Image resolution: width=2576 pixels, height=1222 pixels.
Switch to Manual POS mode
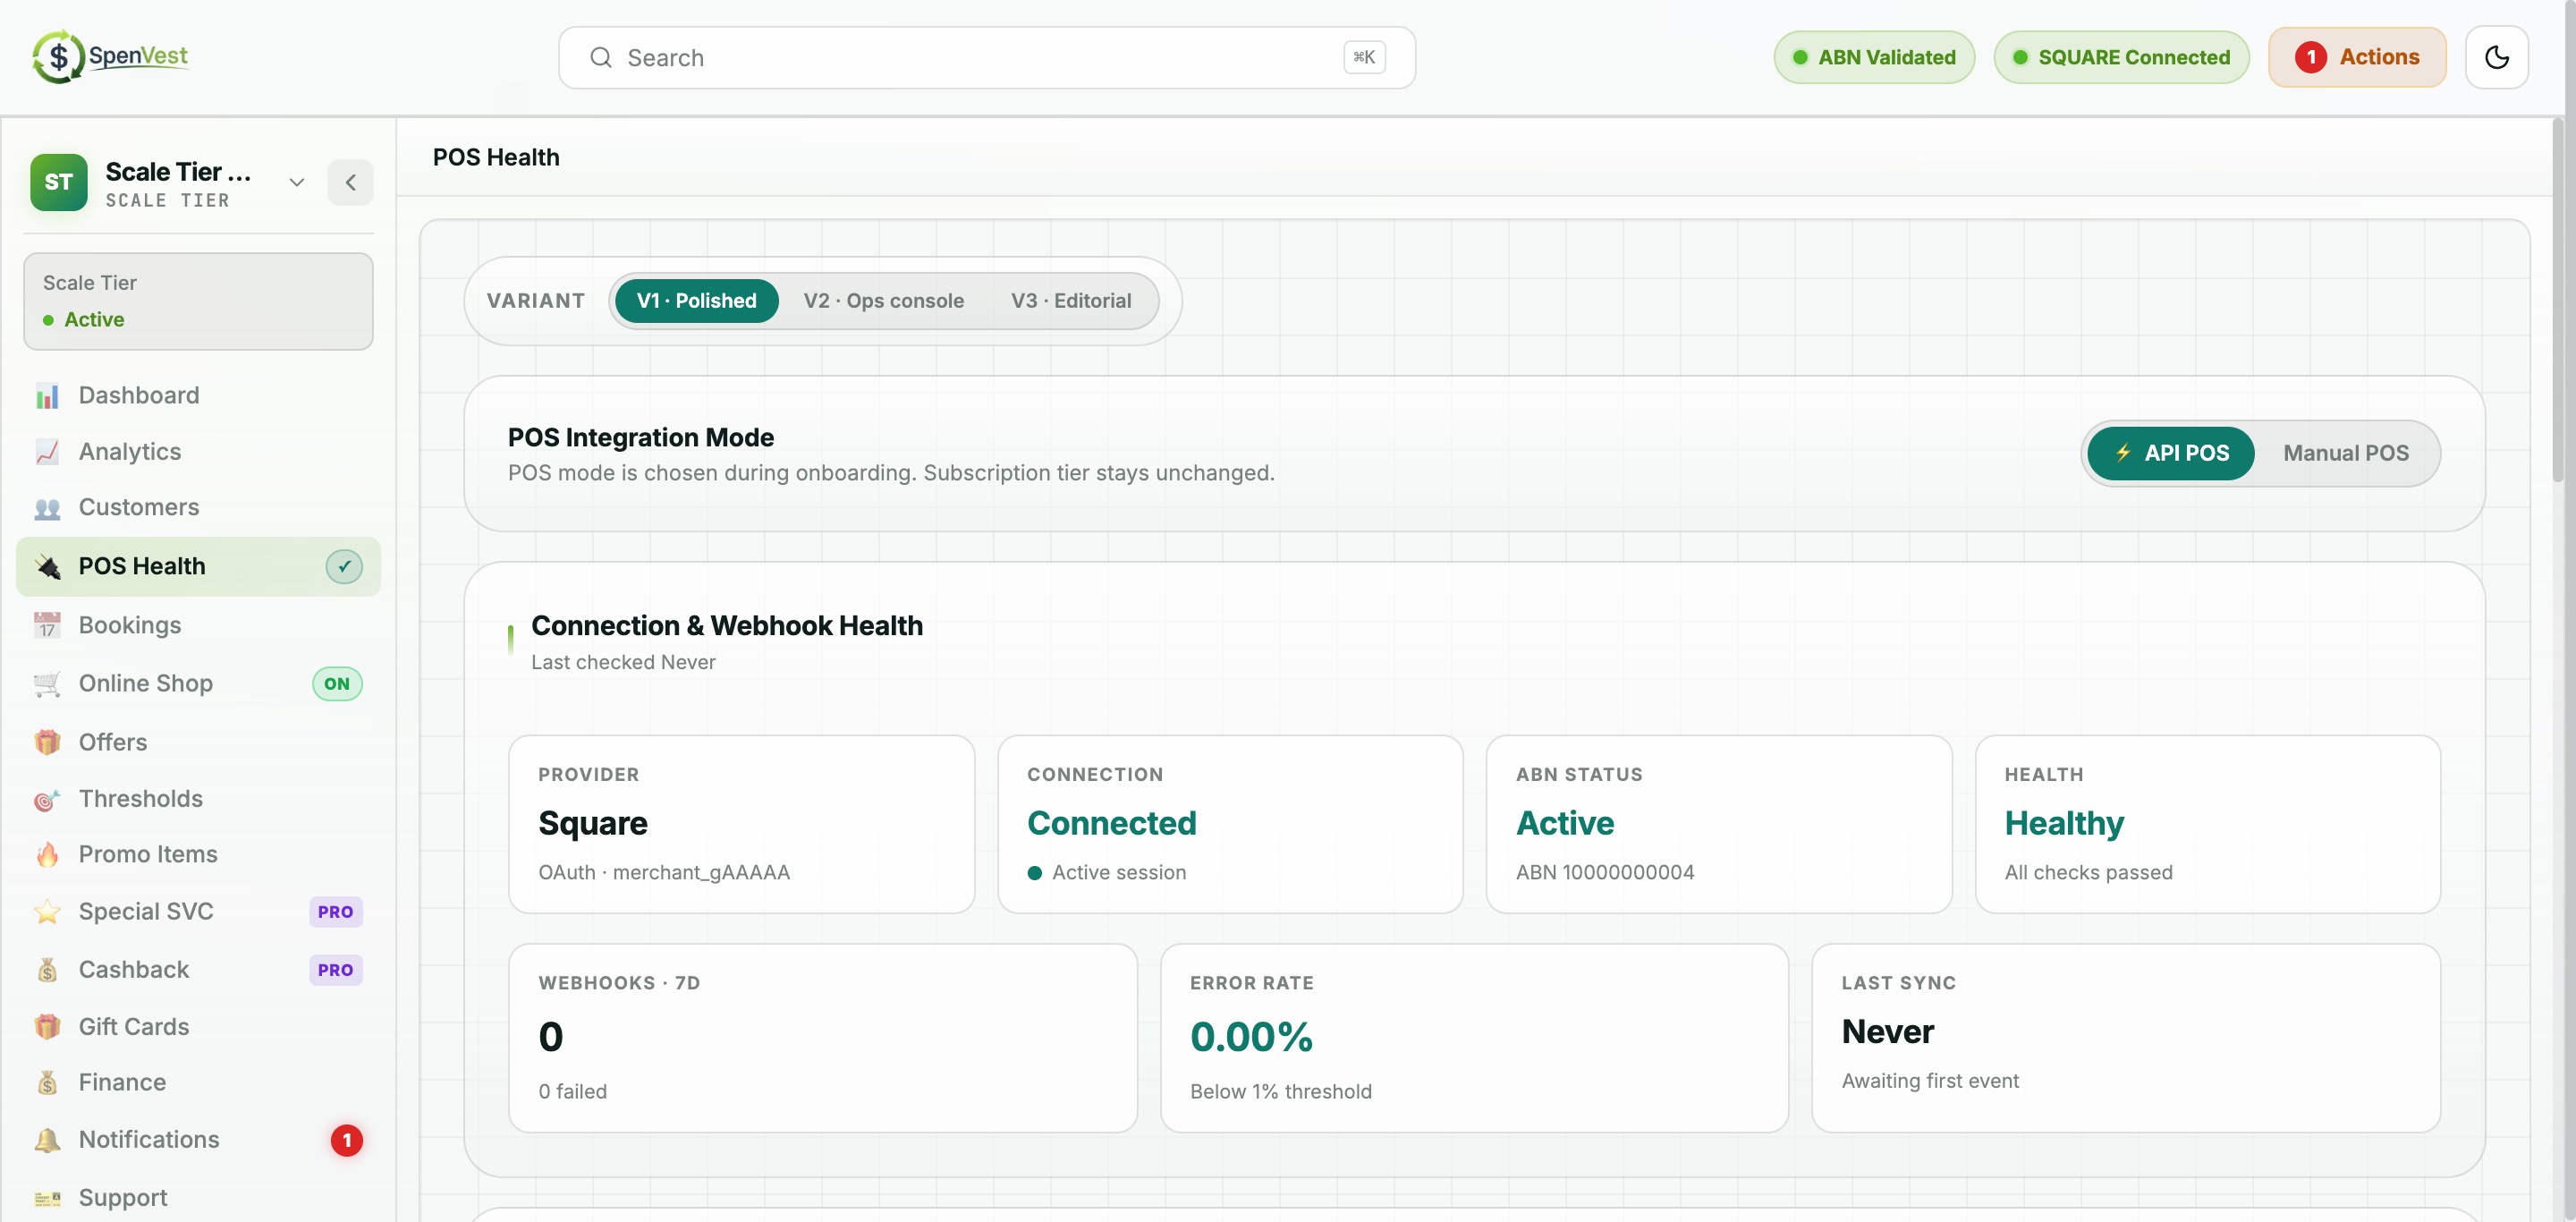(x=2345, y=454)
